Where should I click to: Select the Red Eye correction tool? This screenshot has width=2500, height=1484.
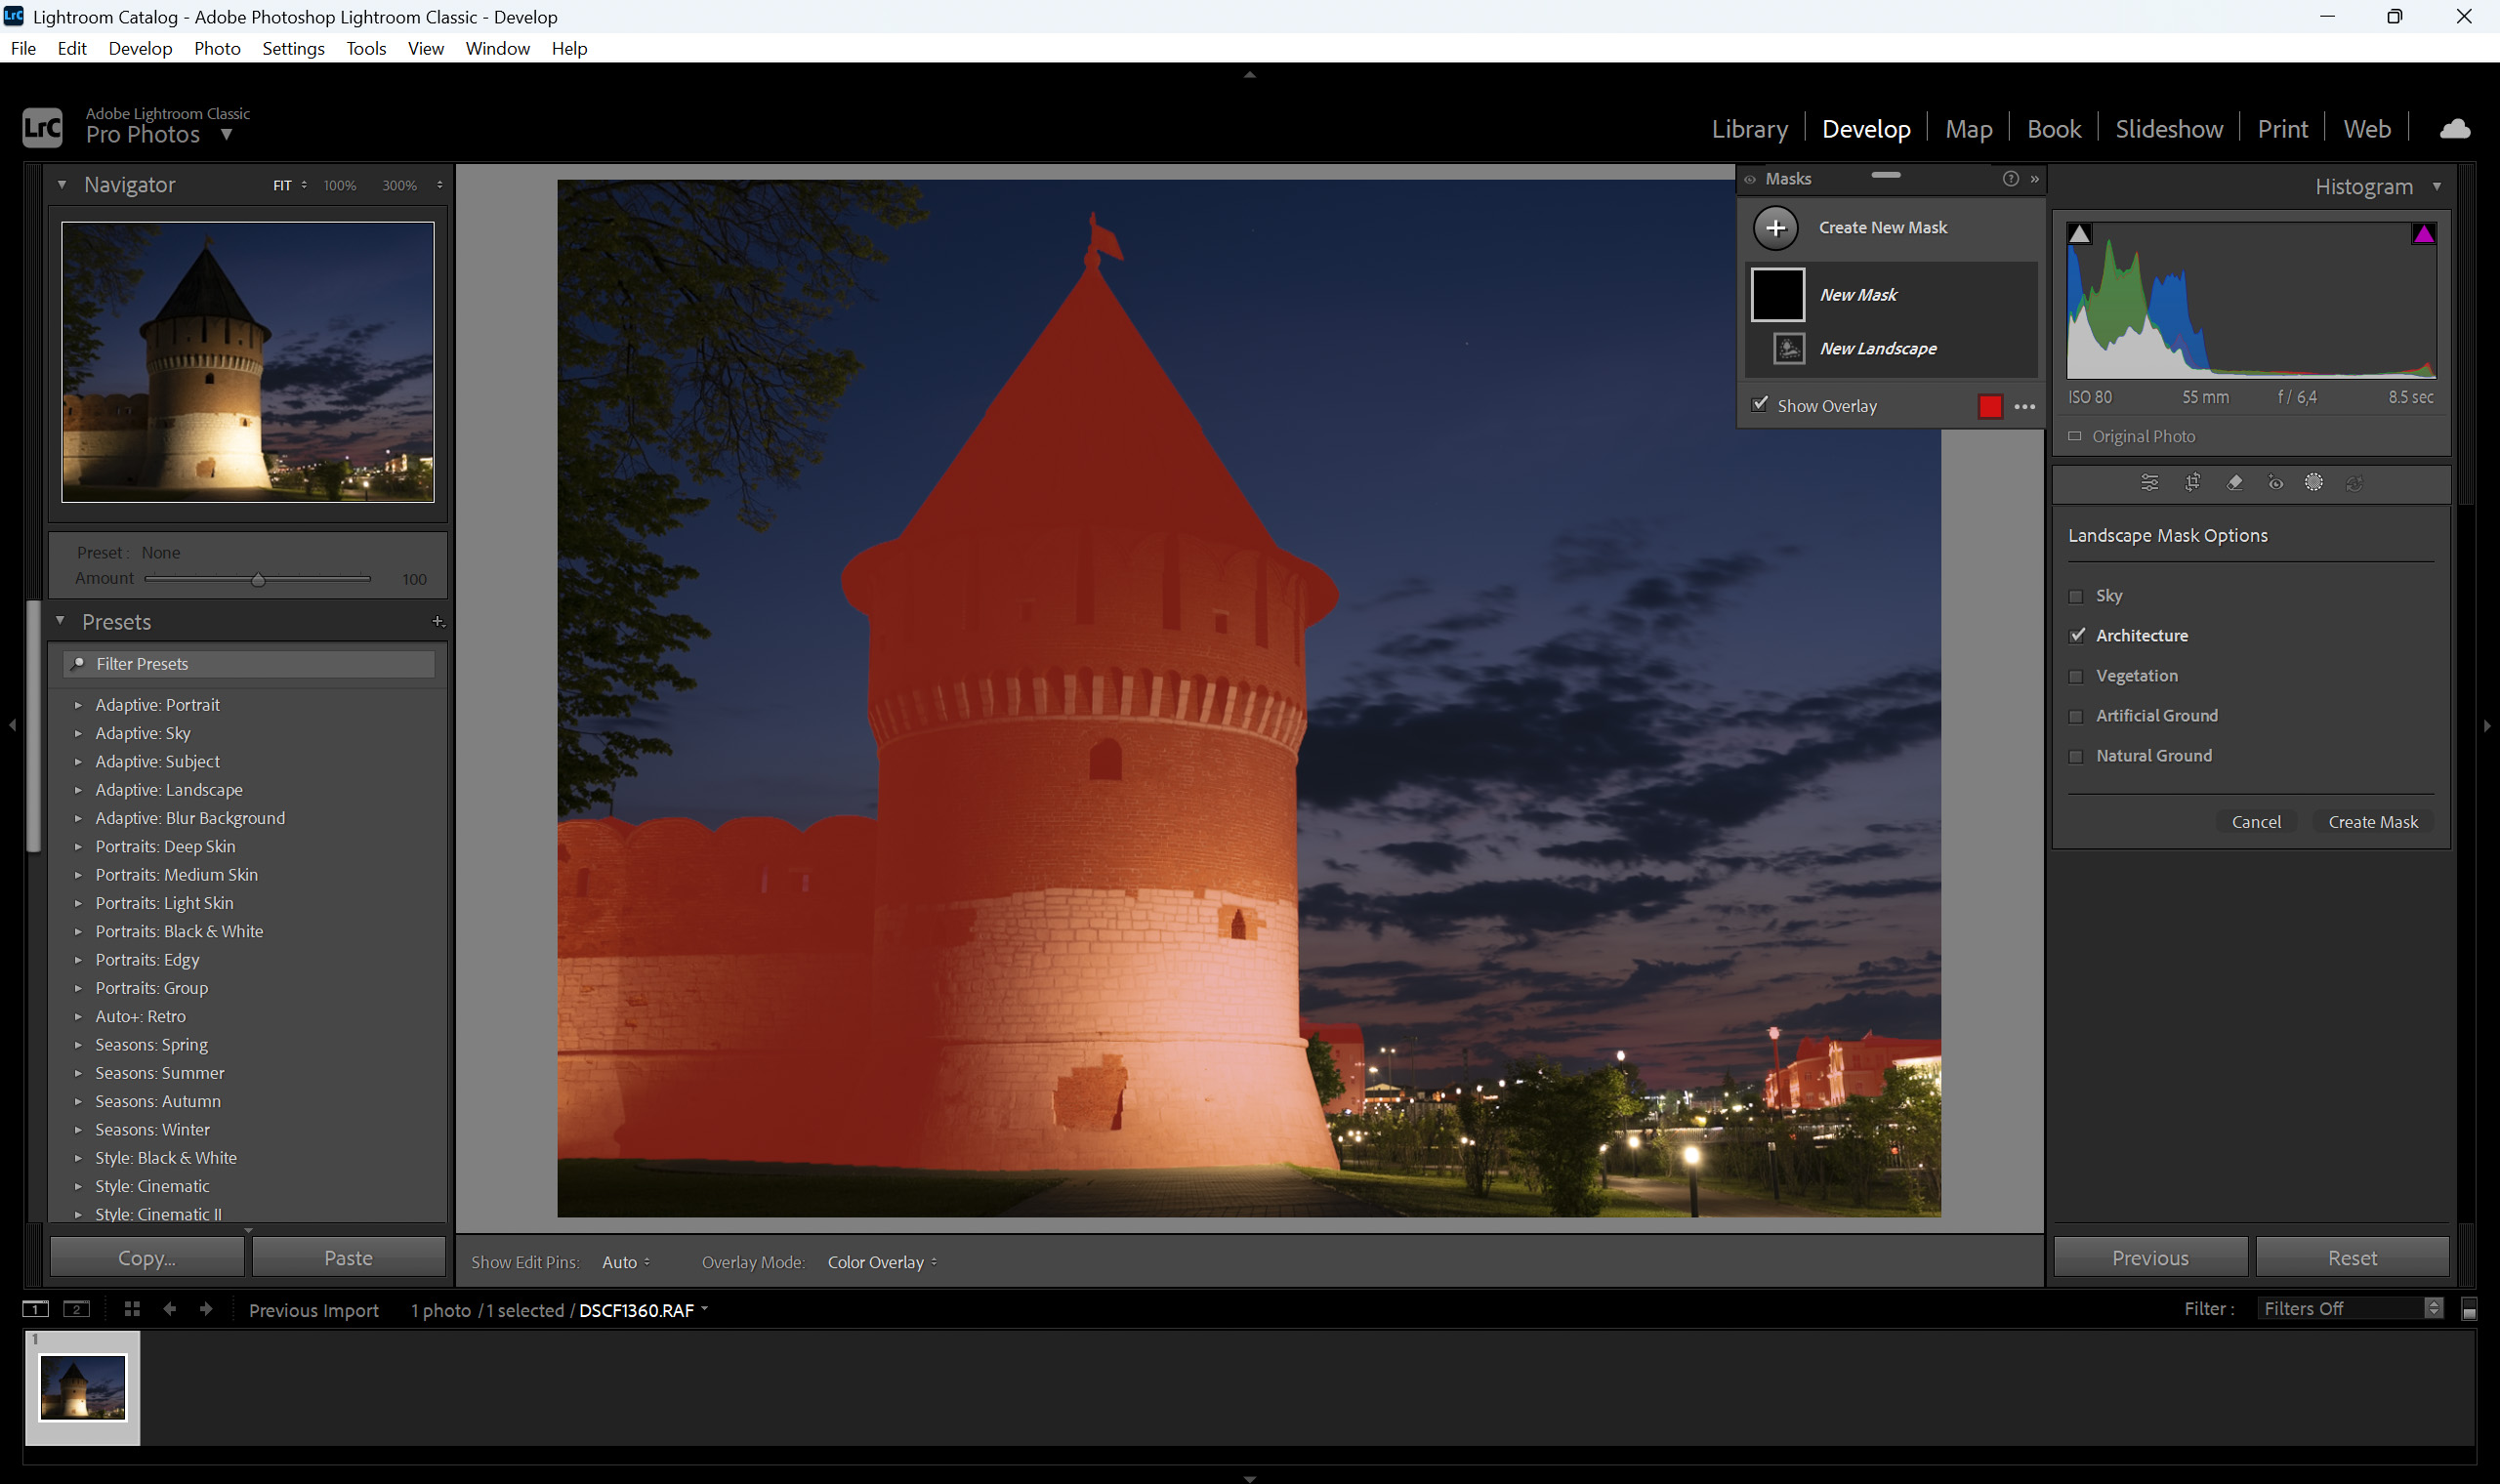2275,483
